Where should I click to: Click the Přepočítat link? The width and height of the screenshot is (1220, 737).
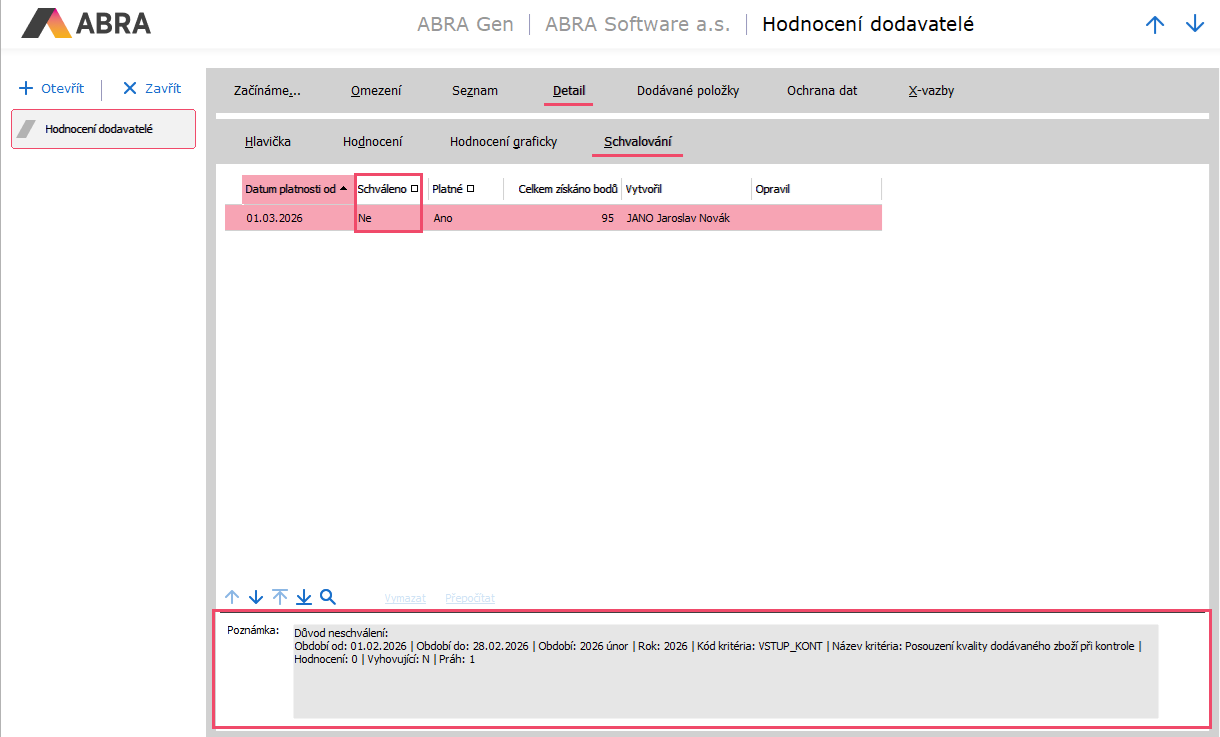(470, 598)
